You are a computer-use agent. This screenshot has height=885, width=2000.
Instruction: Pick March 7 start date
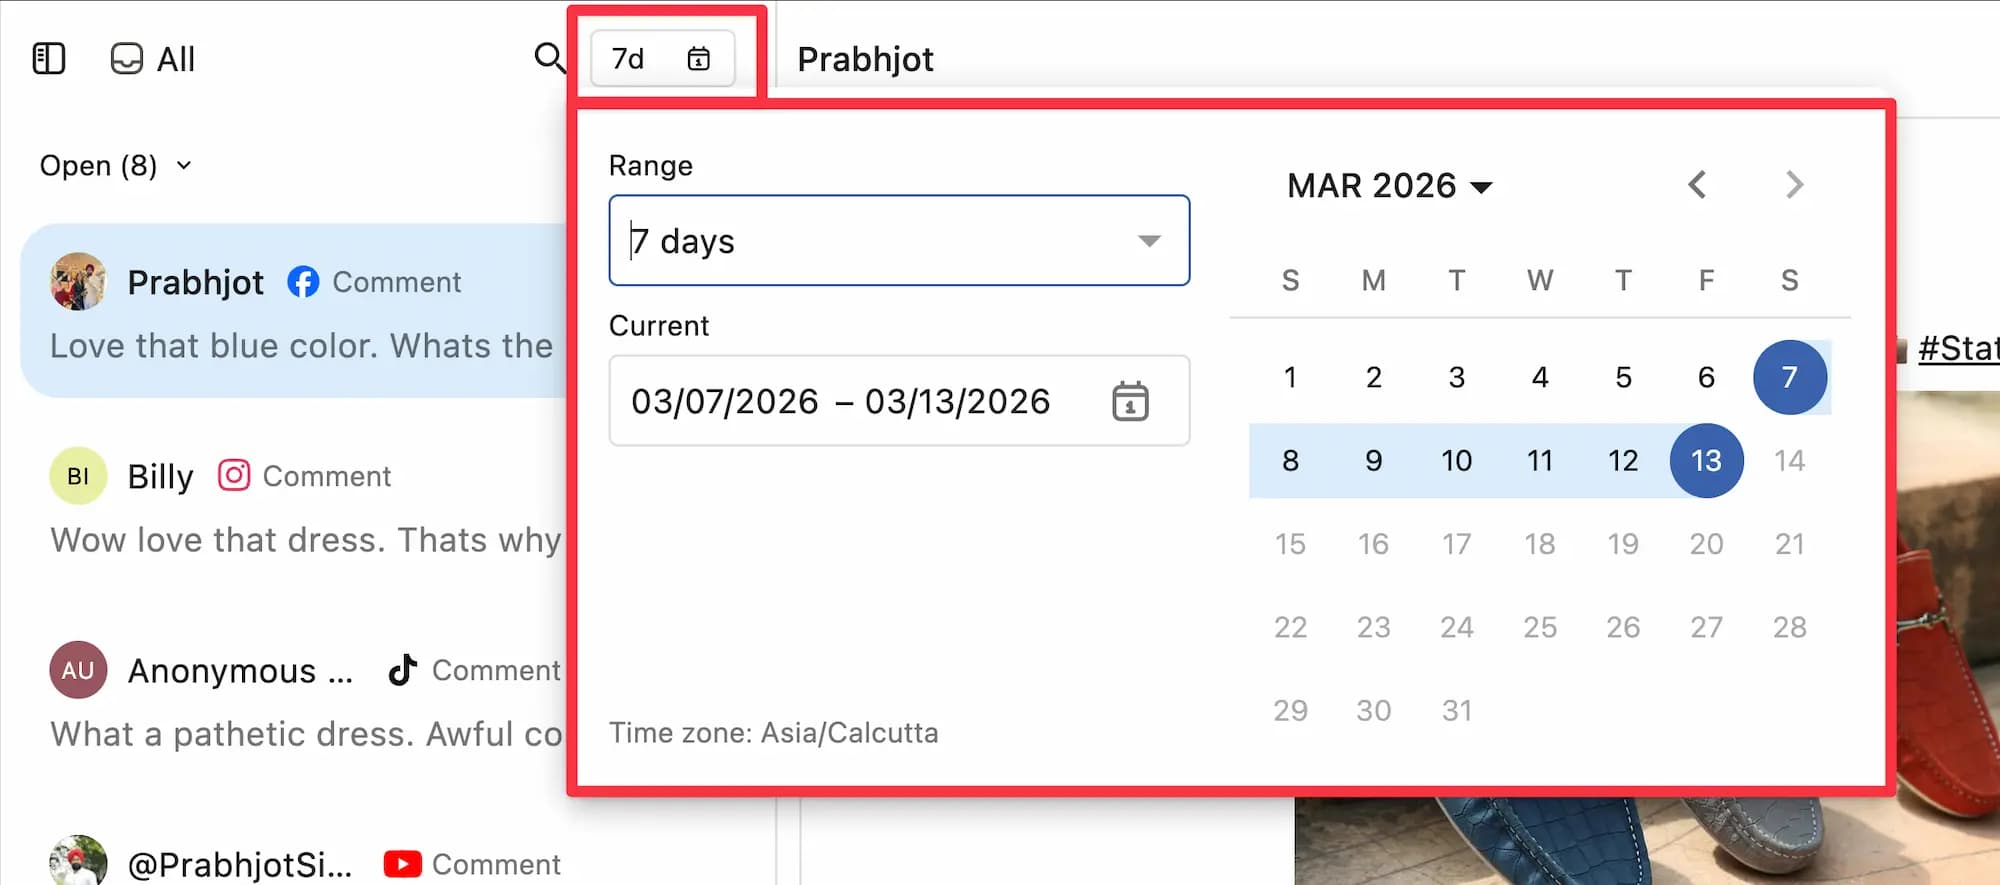tap(1789, 377)
